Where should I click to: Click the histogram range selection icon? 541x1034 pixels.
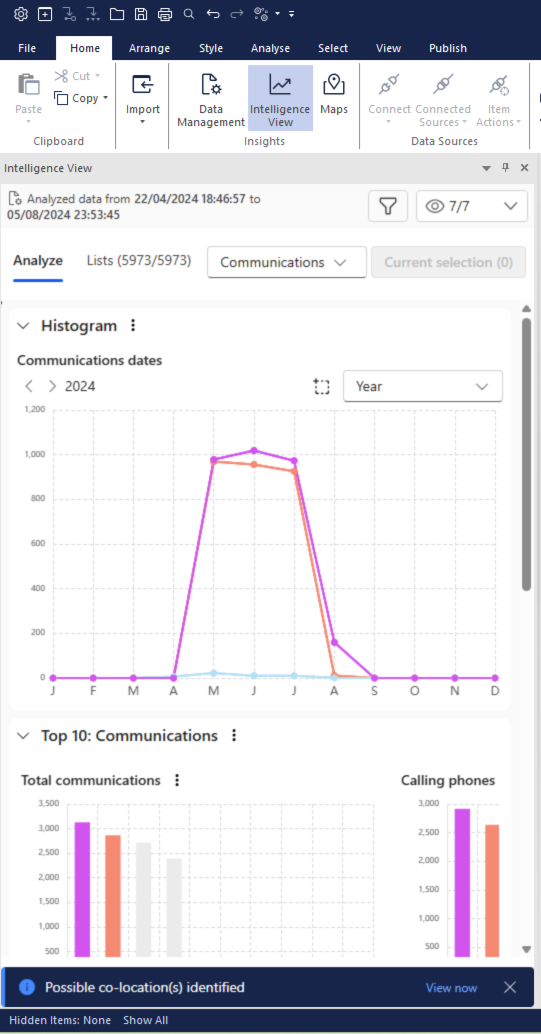coord(321,386)
